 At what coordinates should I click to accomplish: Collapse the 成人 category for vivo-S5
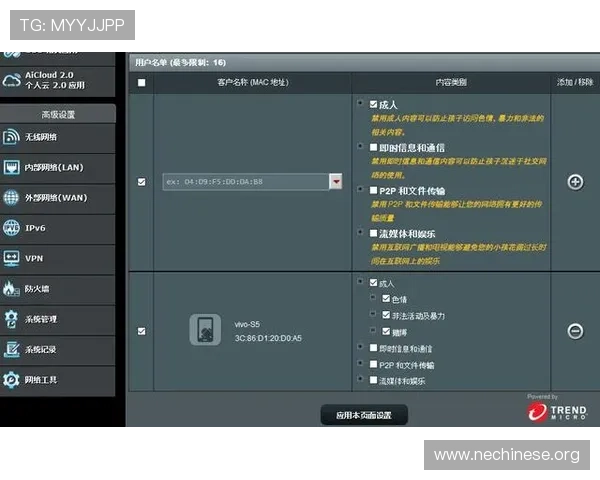click(x=359, y=282)
